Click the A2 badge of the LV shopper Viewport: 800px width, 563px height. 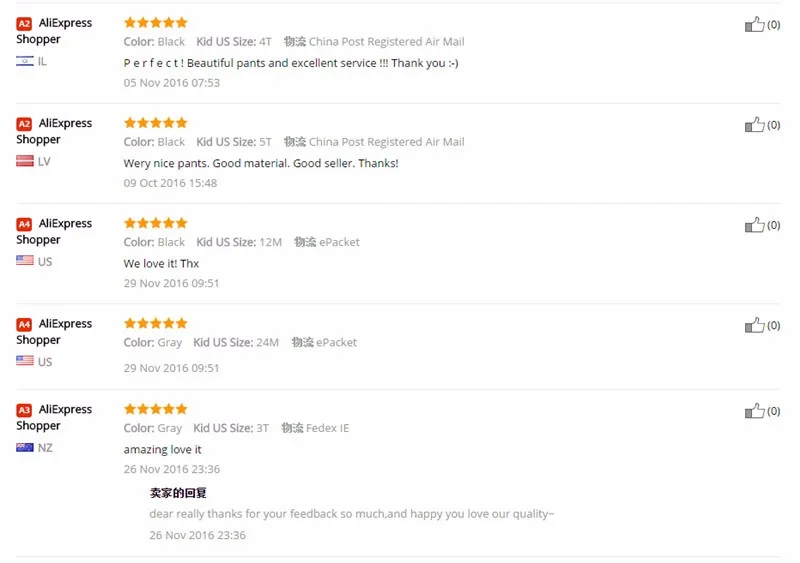[x=24, y=124]
